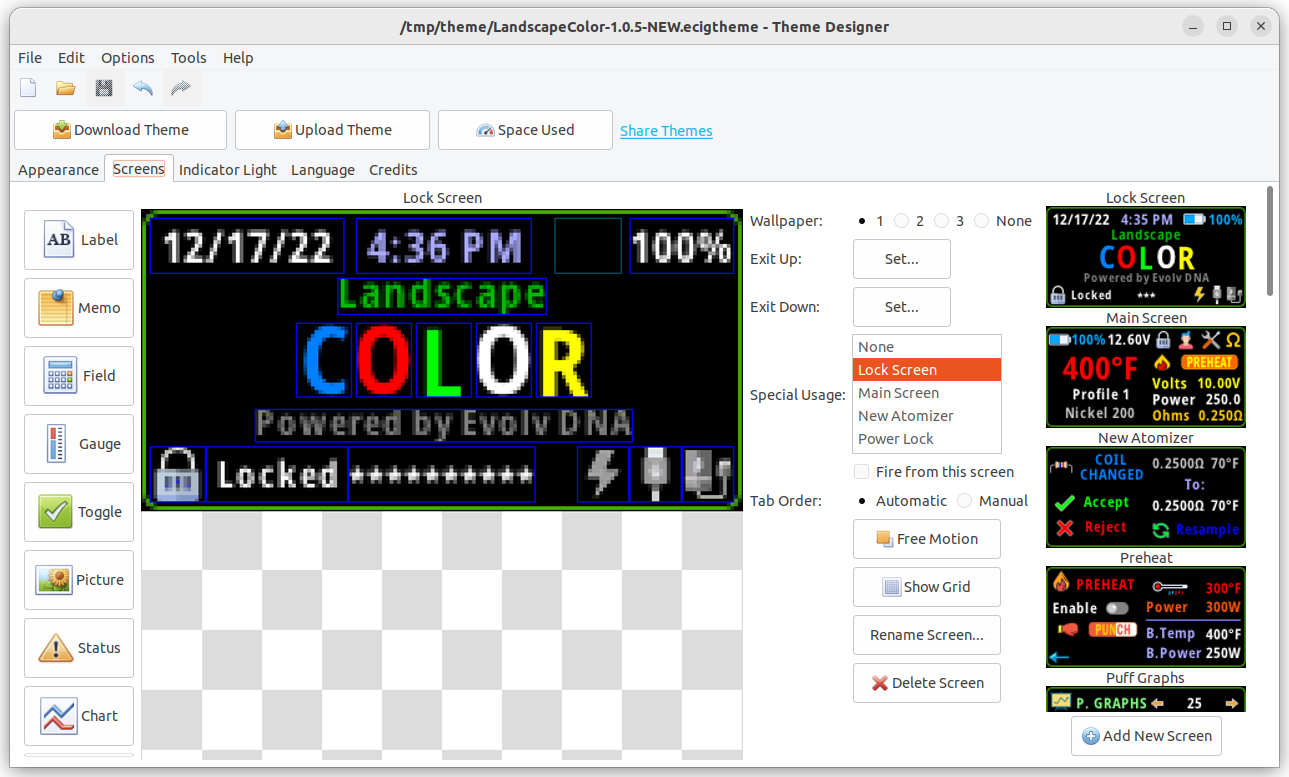Screen dimensions: 1289x777
Task: Switch to the Indicator Light tab
Action: (x=227, y=170)
